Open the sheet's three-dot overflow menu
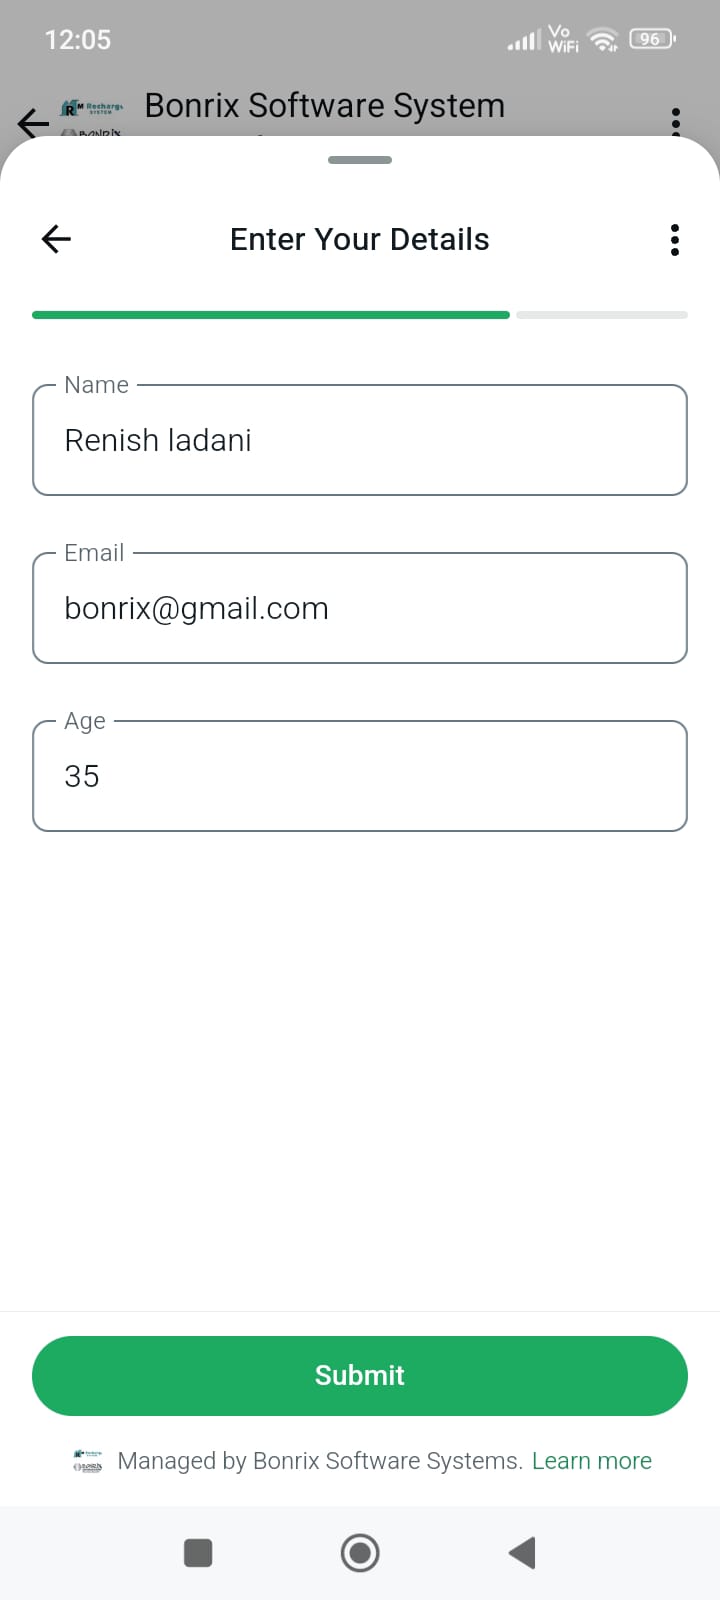Screen dimensions: 720x1600 click(x=675, y=240)
